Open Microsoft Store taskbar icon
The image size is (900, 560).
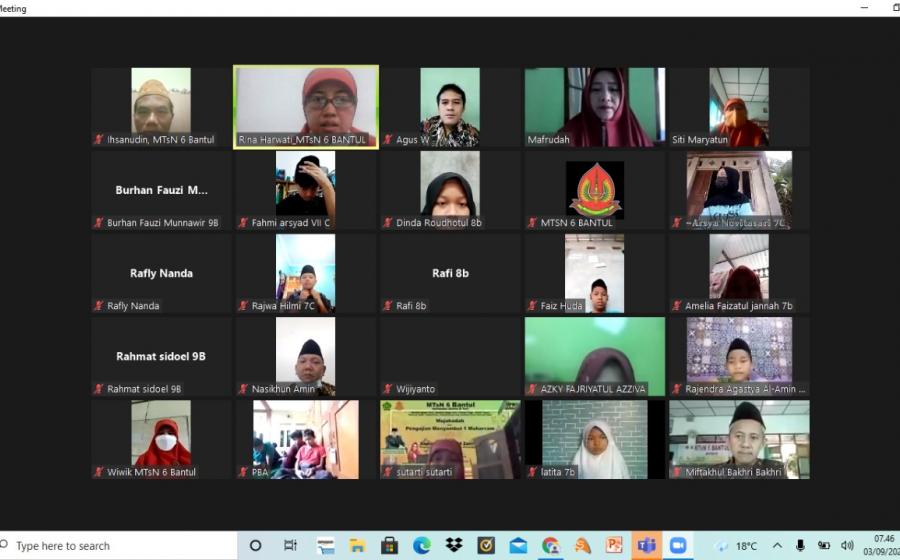389,545
